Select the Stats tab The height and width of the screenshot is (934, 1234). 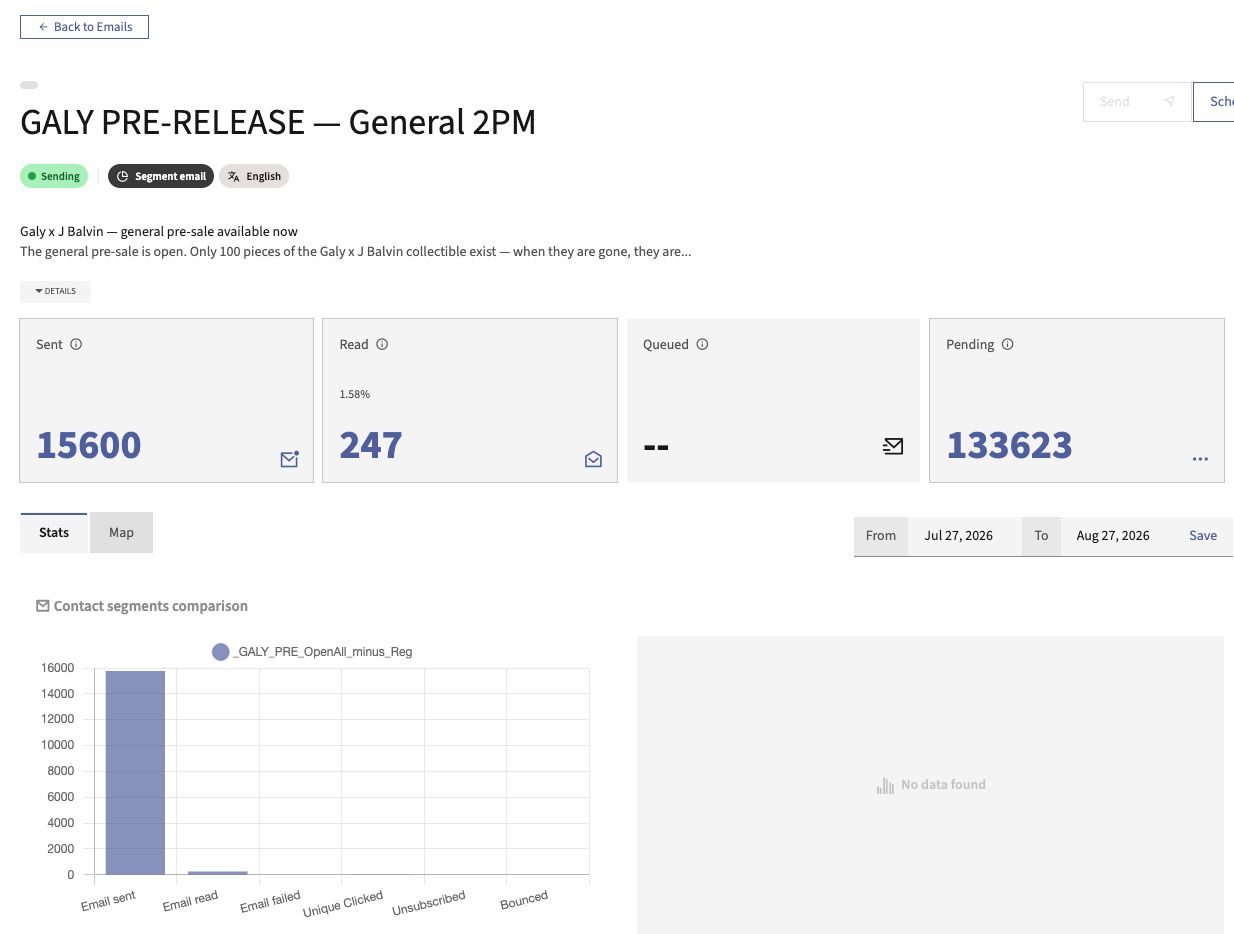point(54,533)
